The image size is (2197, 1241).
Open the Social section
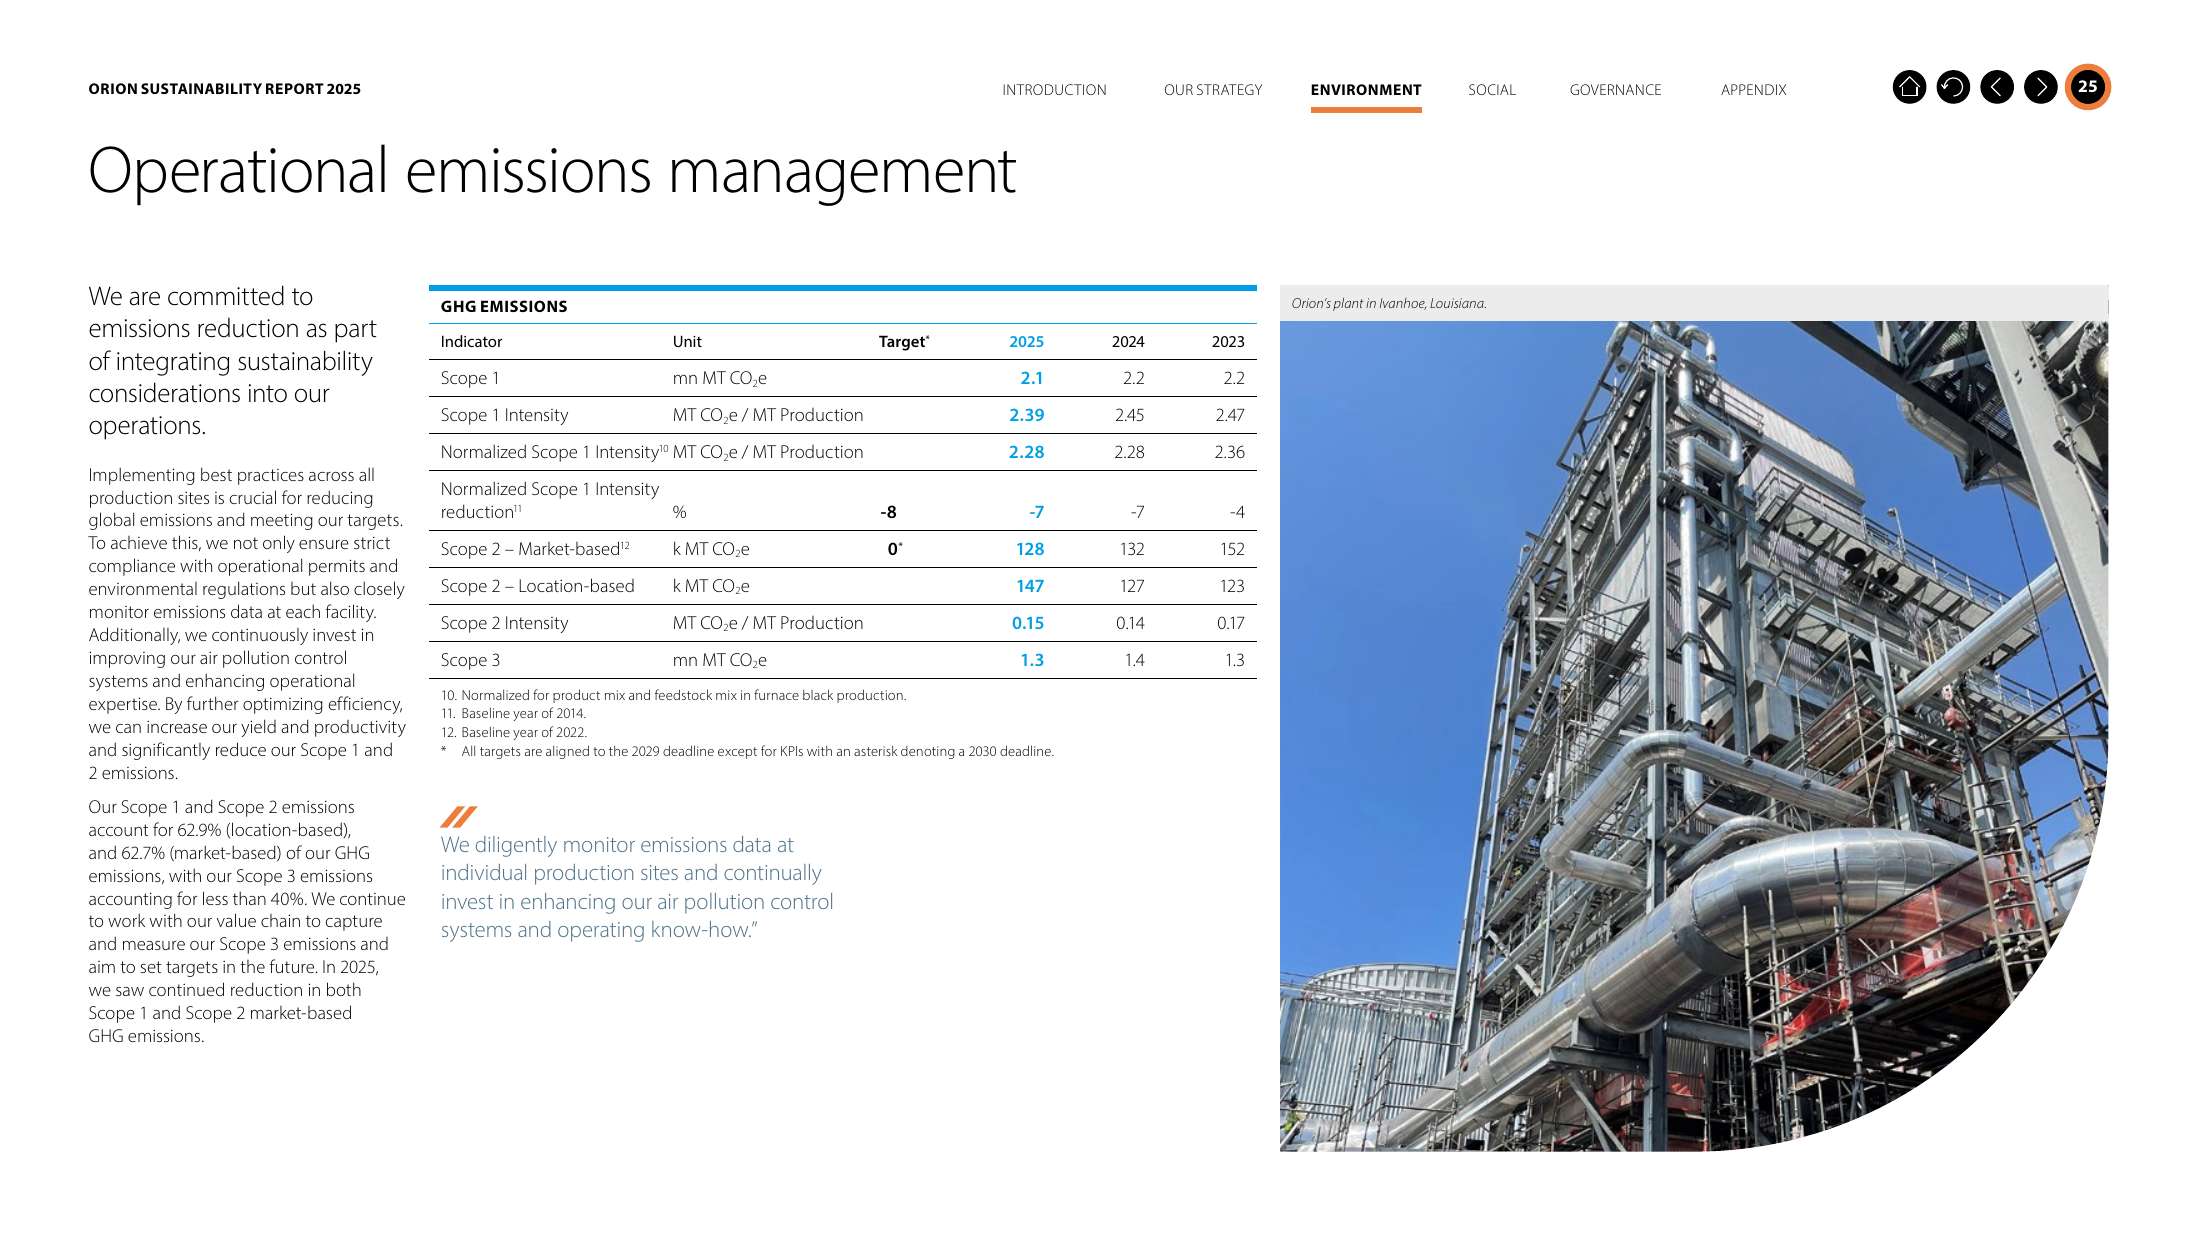(x=1492, y=90)
